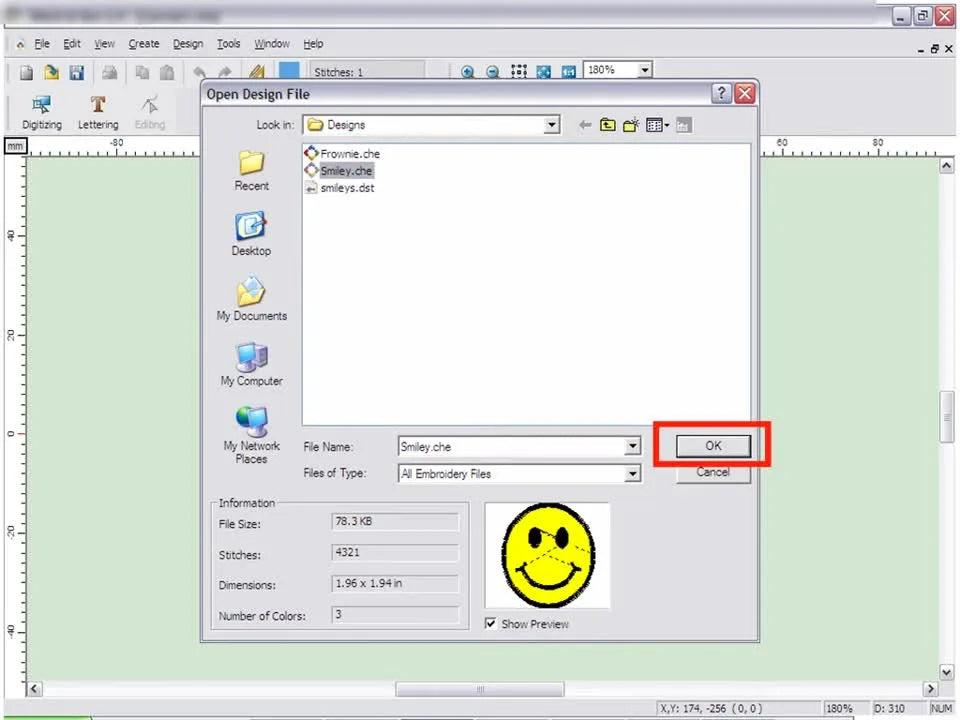This screenshot has width=960, height=720.
Task: Click the horizontal scrollbar left arrow
Action: pyautogui.click(x=34, y=689)
